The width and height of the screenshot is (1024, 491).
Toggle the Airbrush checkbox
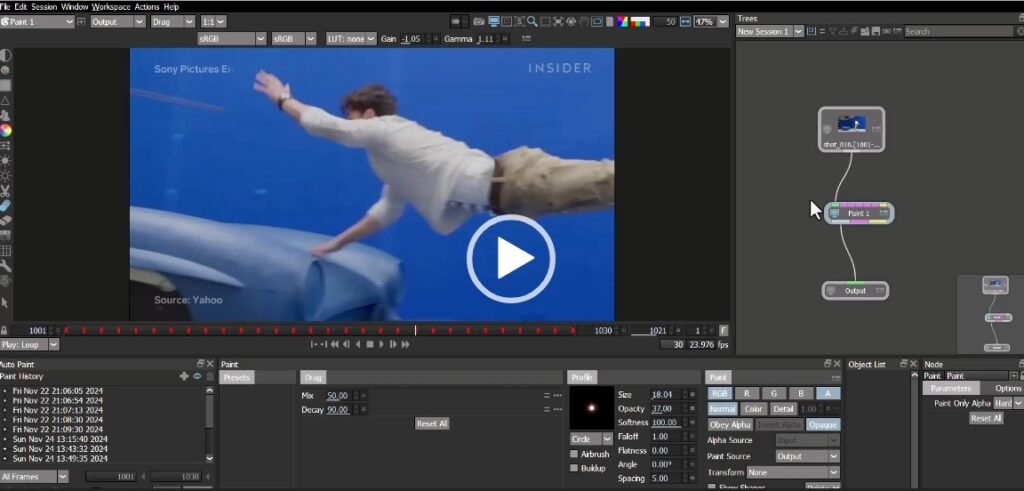coord(574,454)
